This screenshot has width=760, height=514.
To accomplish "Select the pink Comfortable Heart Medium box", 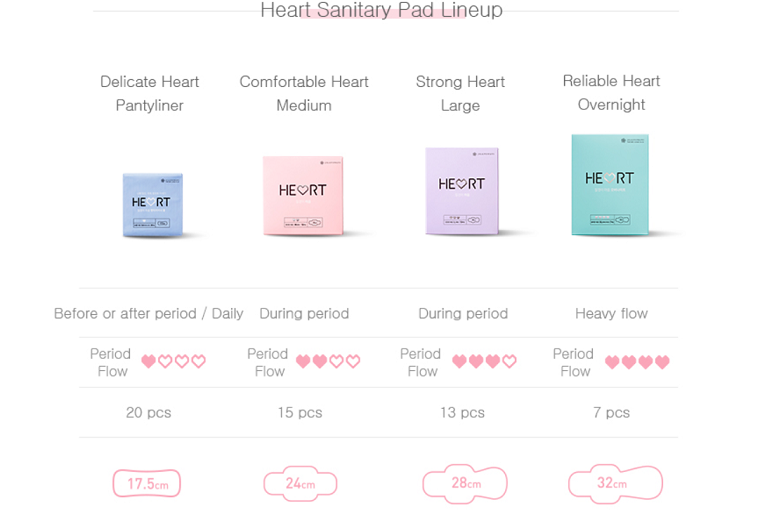I will (x=303, y=195).
